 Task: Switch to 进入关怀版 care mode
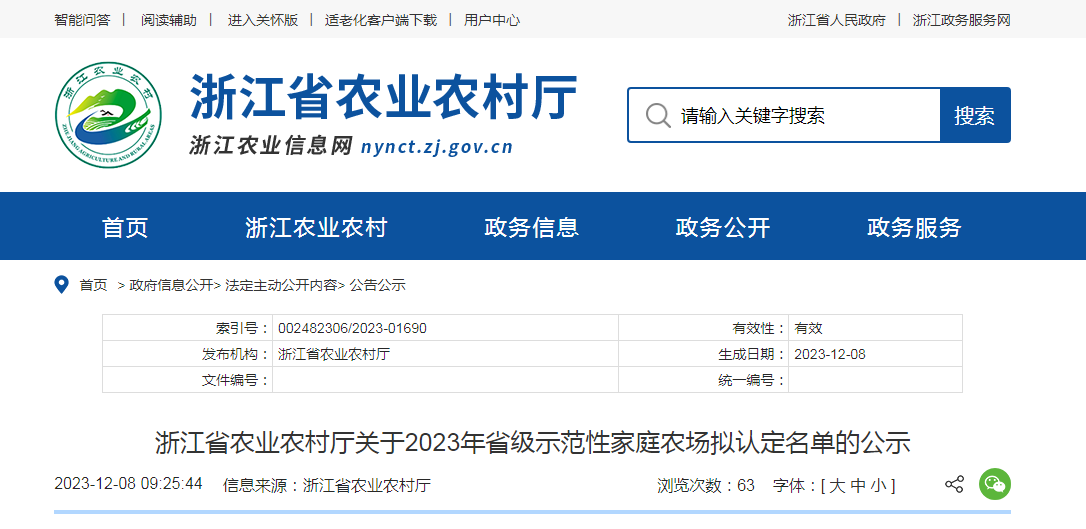(x=263, y=20)
